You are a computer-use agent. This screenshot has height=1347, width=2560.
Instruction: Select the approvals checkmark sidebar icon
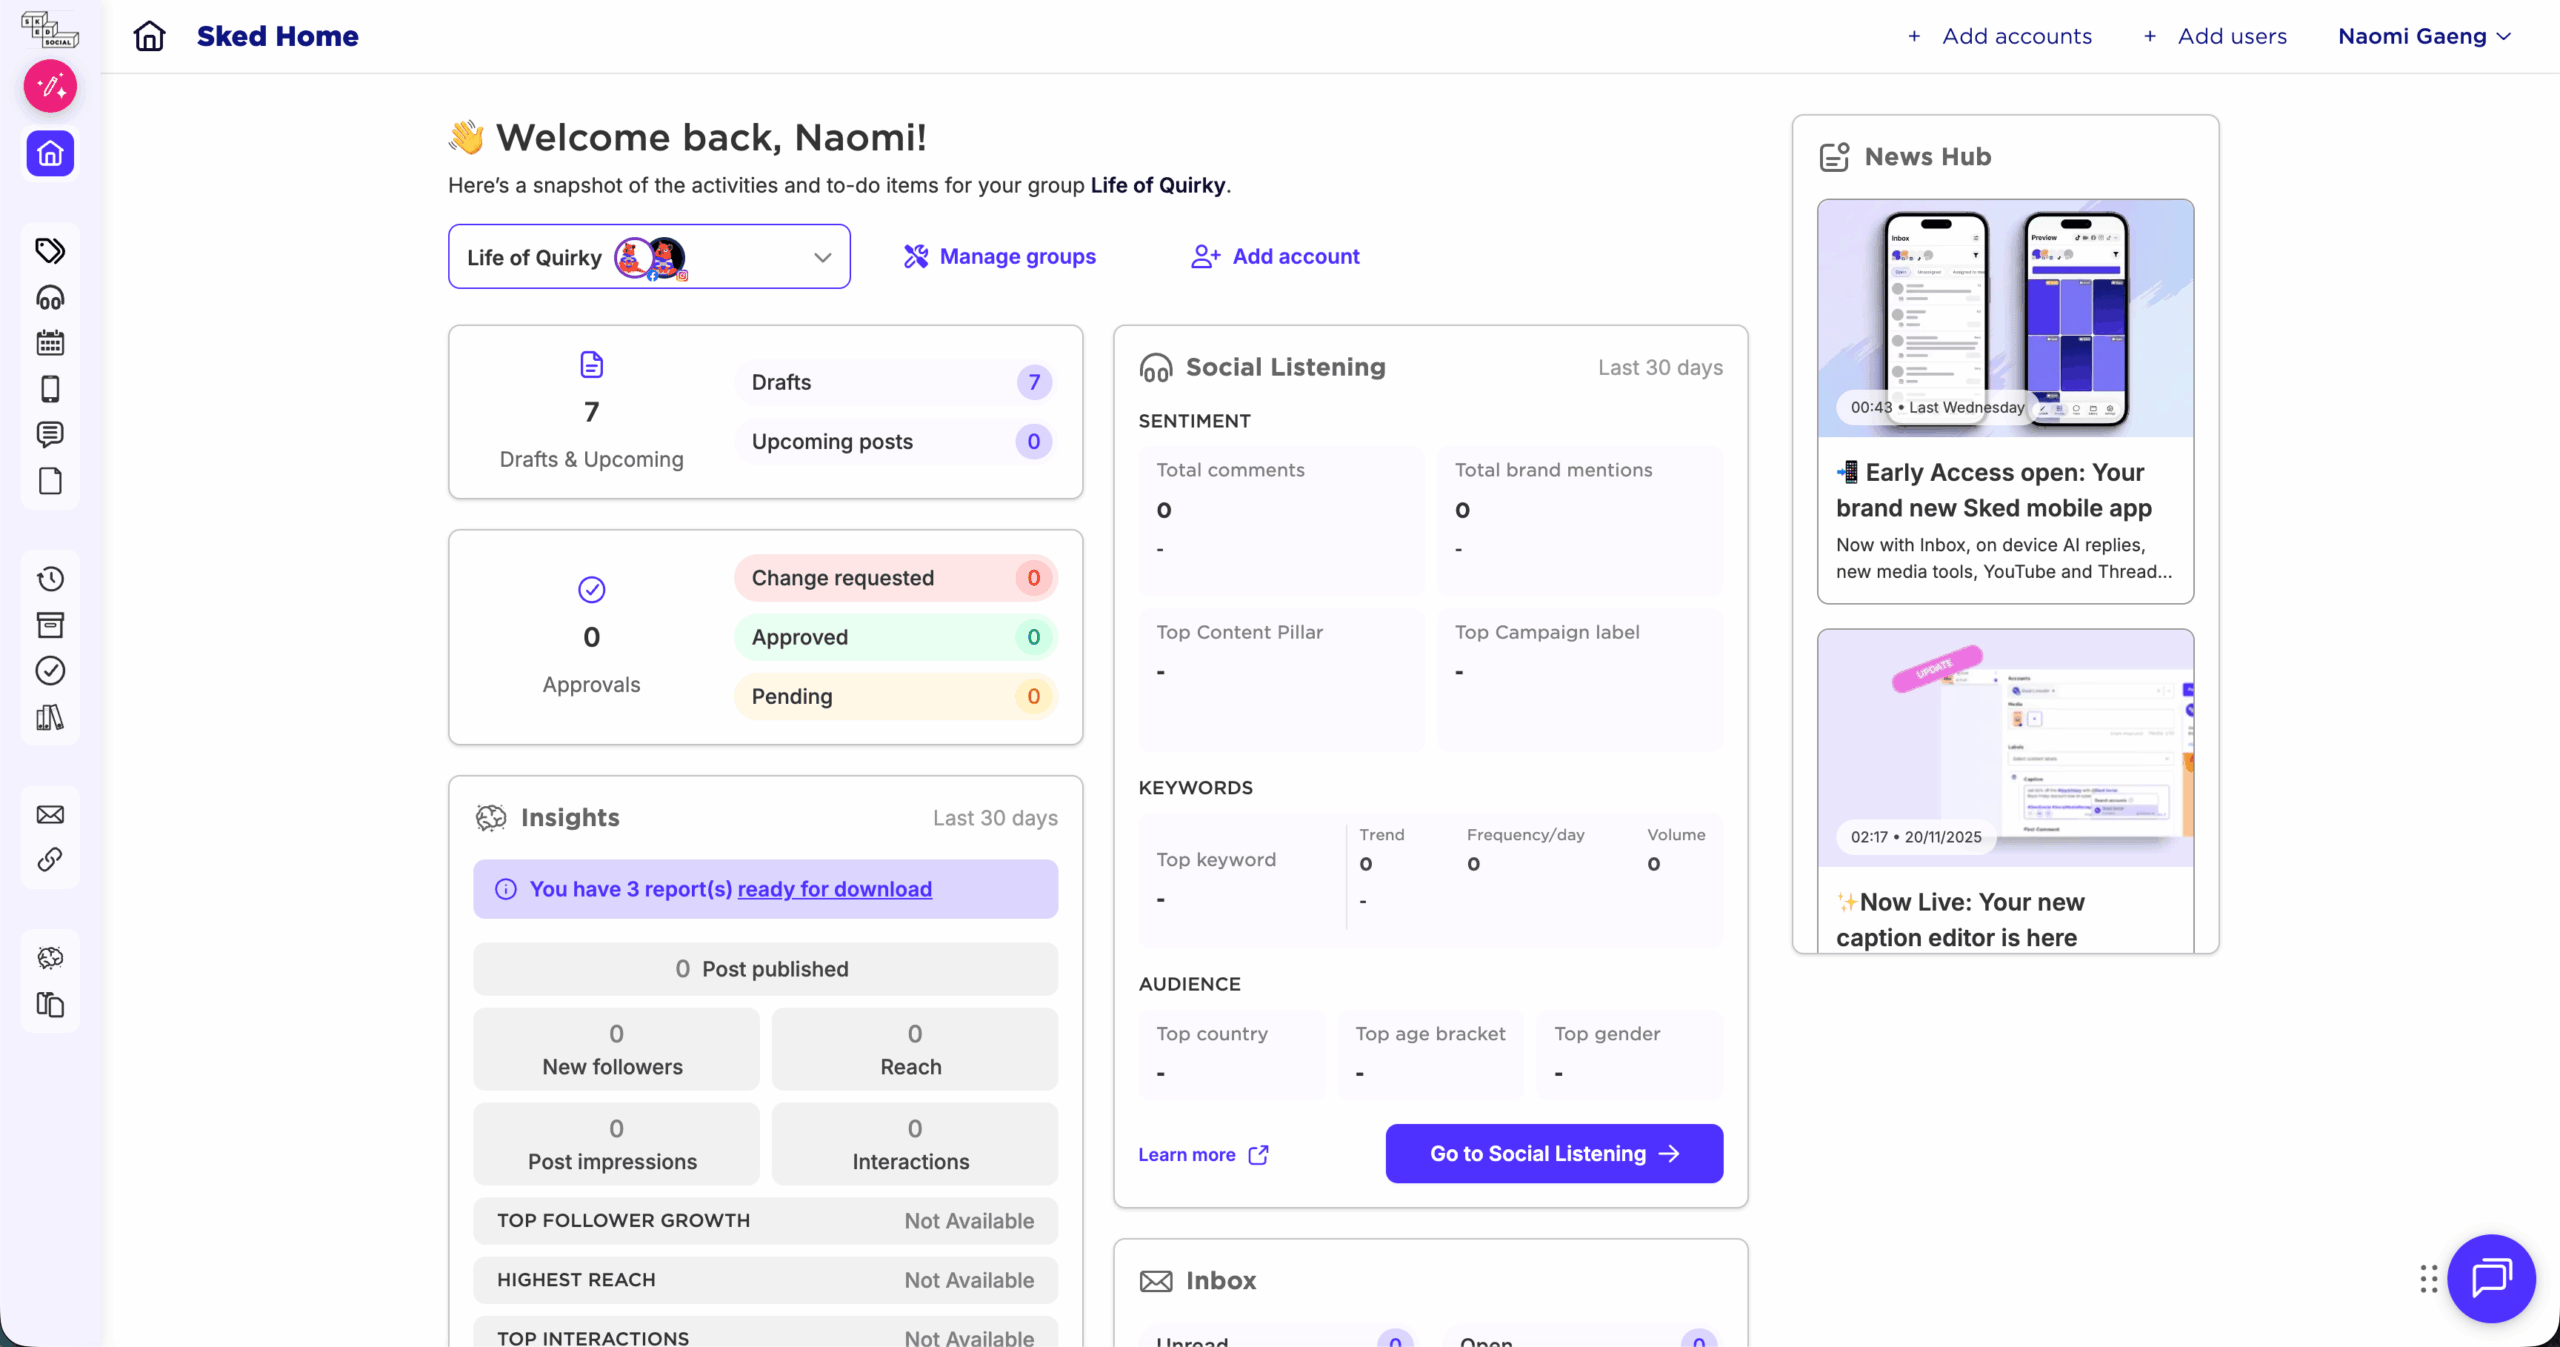point(50,671)
